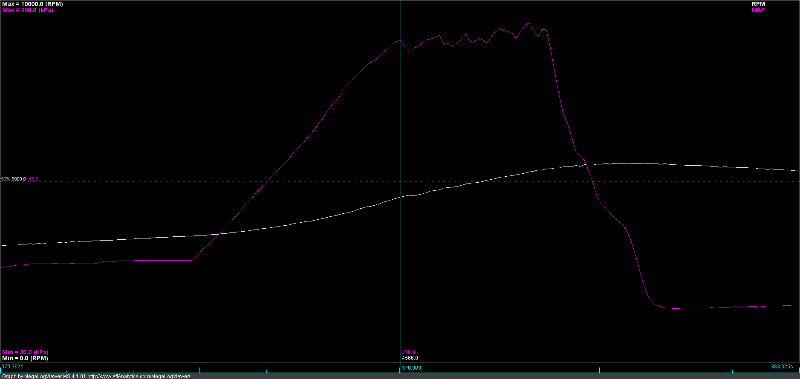Viewport: 800px width, 379px height.
Task: Click the start time label on timeline
Action: [12, 367]
